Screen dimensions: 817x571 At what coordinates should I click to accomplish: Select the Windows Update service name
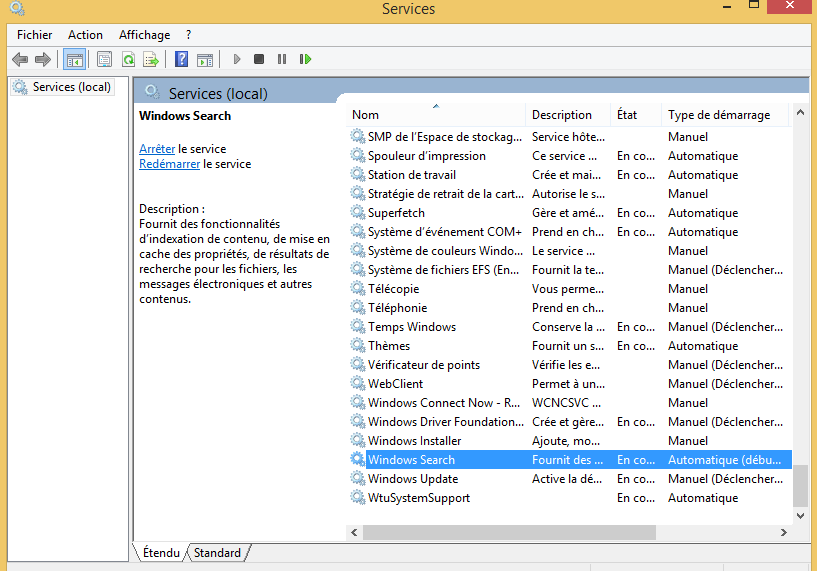coord(413,478)
